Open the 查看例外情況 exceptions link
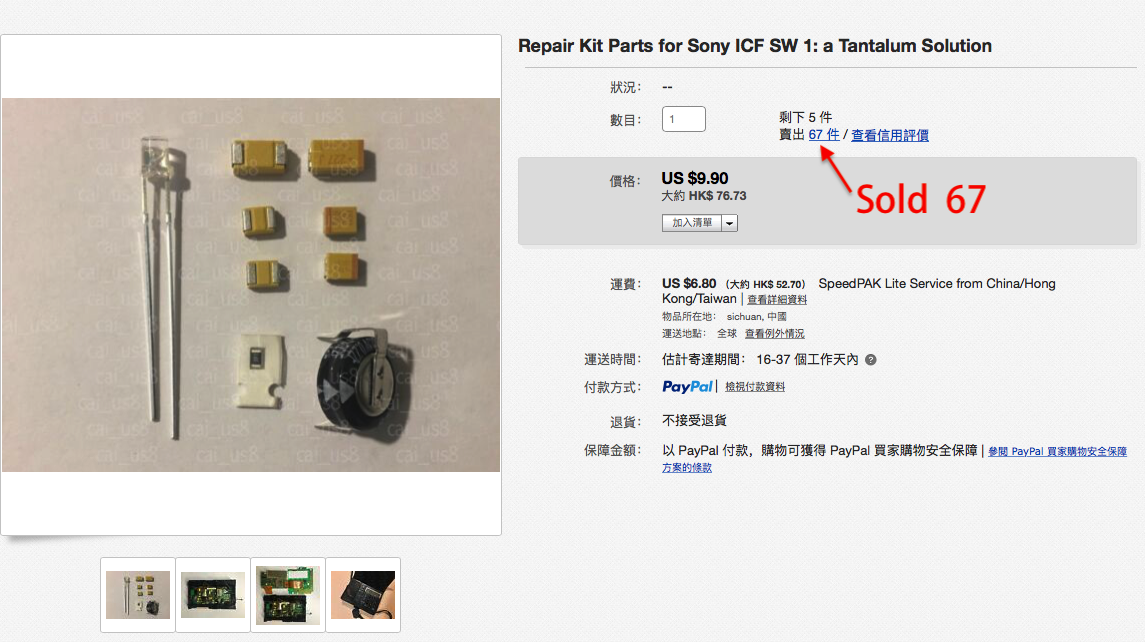 point(774,334)
